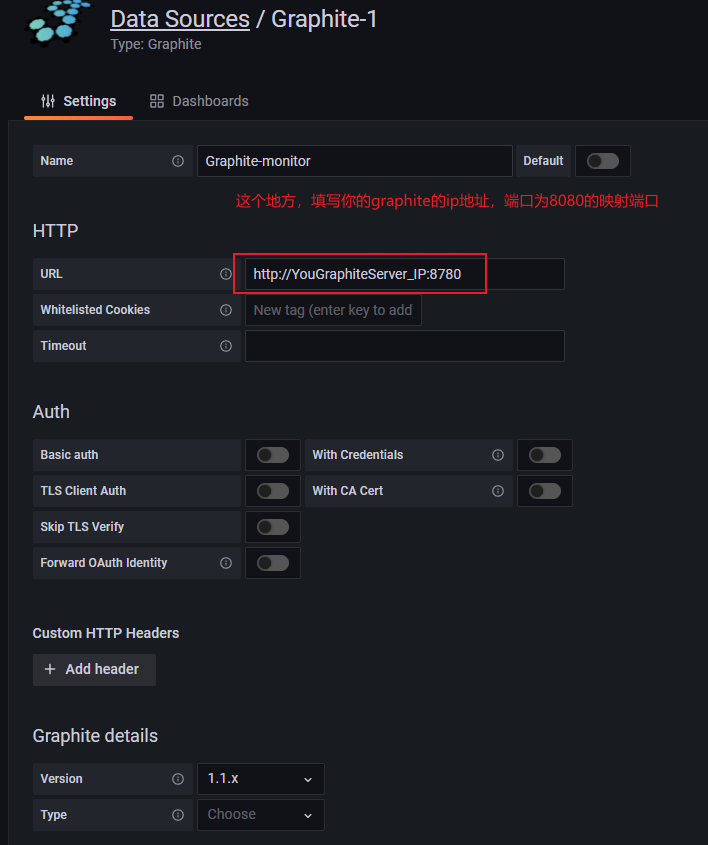
Task: Open the Version 1.1.x dropdown
Action: point(260,779)
